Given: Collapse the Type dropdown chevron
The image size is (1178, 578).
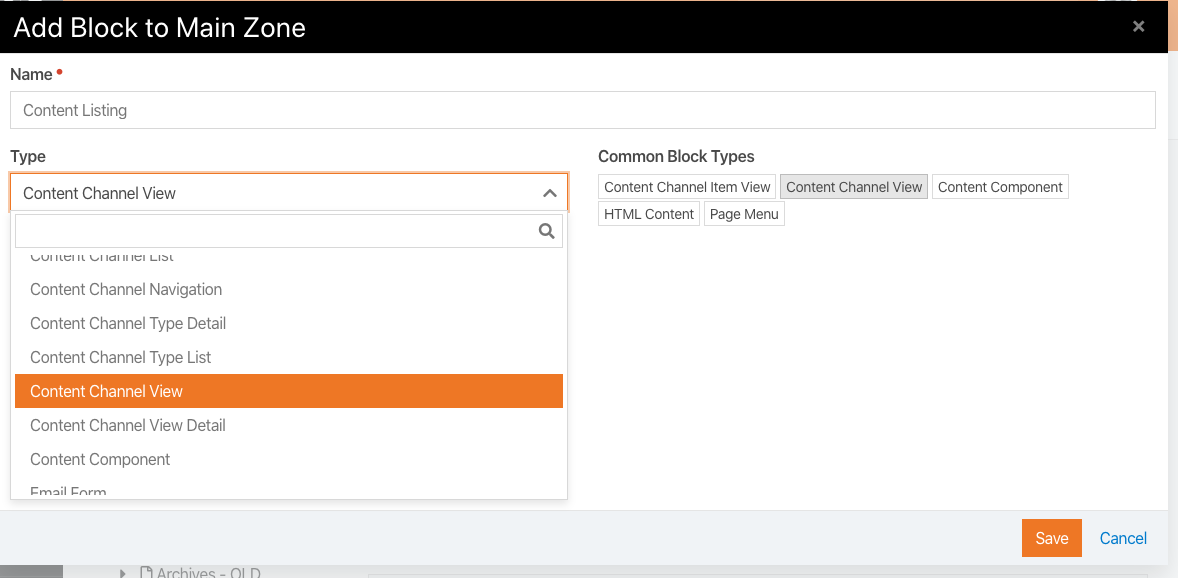Looking at the screenshot, I should tap(549, 193).
